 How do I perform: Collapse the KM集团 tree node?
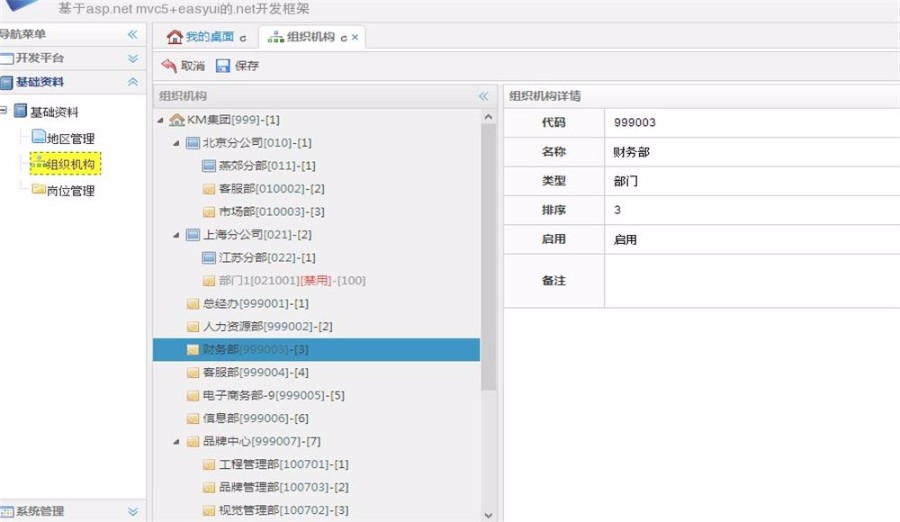click(x=161, y=120)
